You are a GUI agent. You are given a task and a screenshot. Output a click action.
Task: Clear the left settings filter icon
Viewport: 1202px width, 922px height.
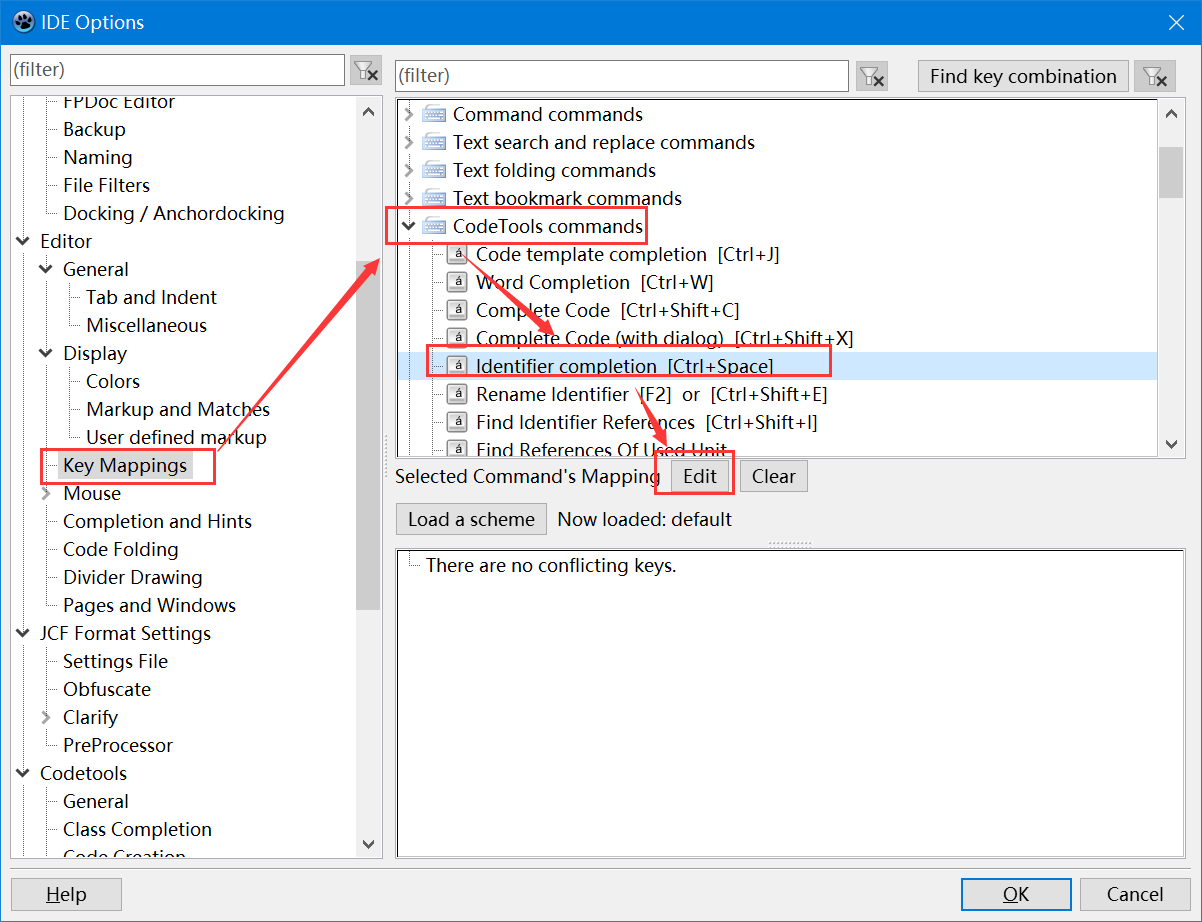[366, 71]
